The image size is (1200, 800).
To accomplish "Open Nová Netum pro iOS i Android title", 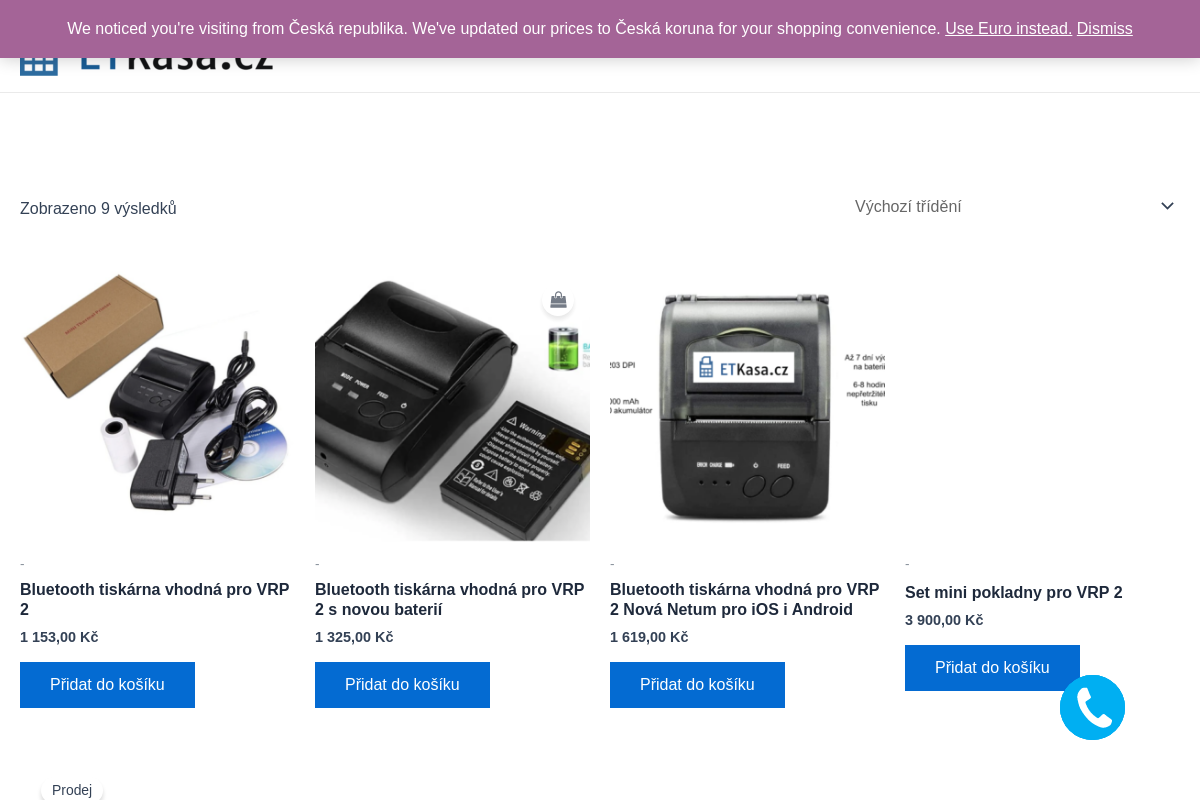I will (x=745, y=599).
